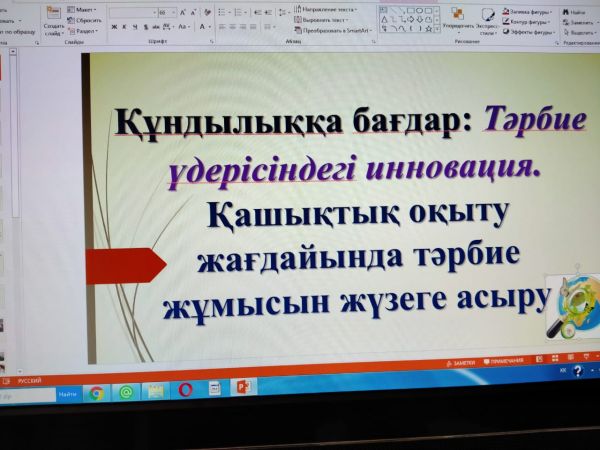The height and width of the screenshot is (450, 600).
Task: Toggle italic (К) formatting
Action: [124, 27]
